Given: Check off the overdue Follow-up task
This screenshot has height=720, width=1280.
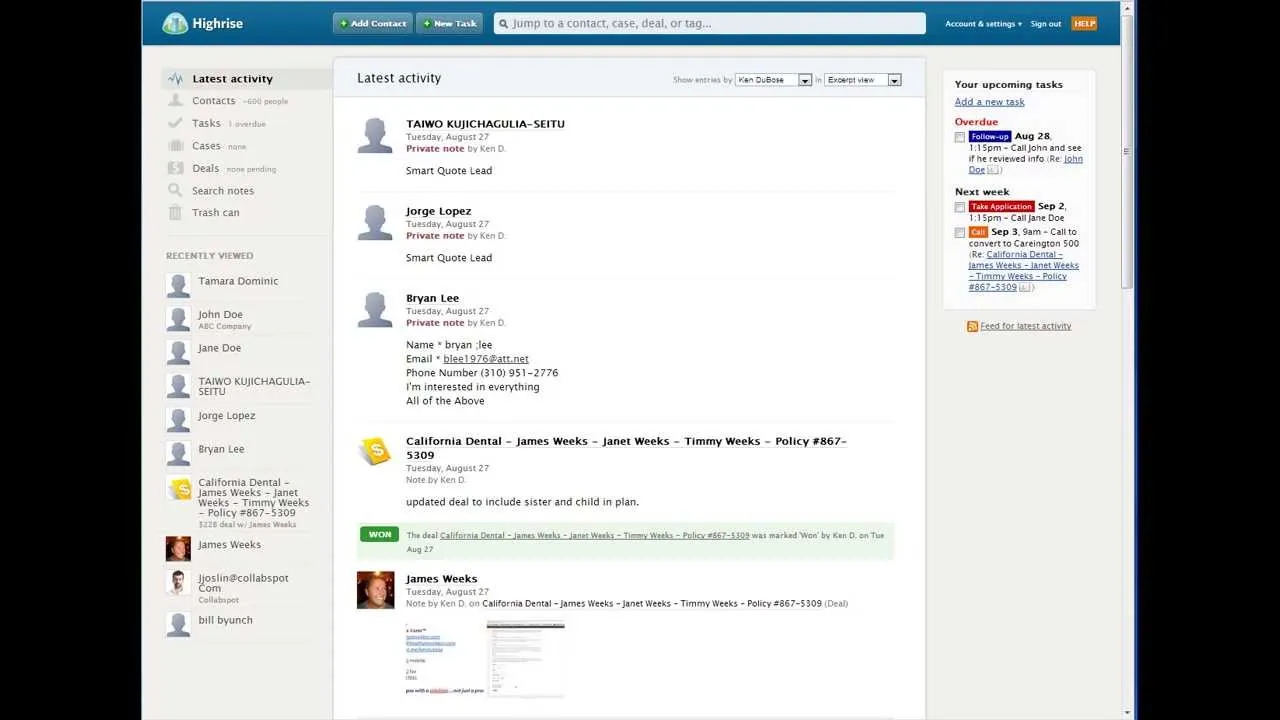Looking at the screenshot, I should [959, 137].
